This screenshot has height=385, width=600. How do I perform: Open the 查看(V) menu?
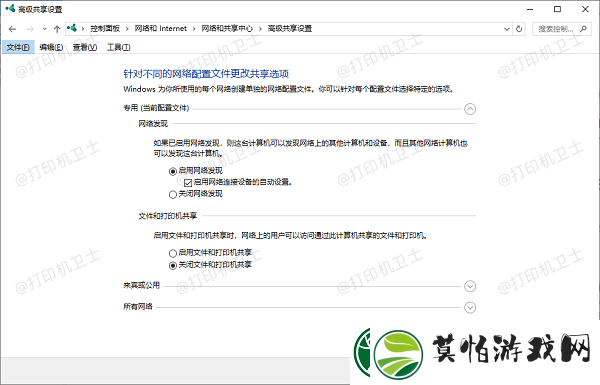click(85, 47)
